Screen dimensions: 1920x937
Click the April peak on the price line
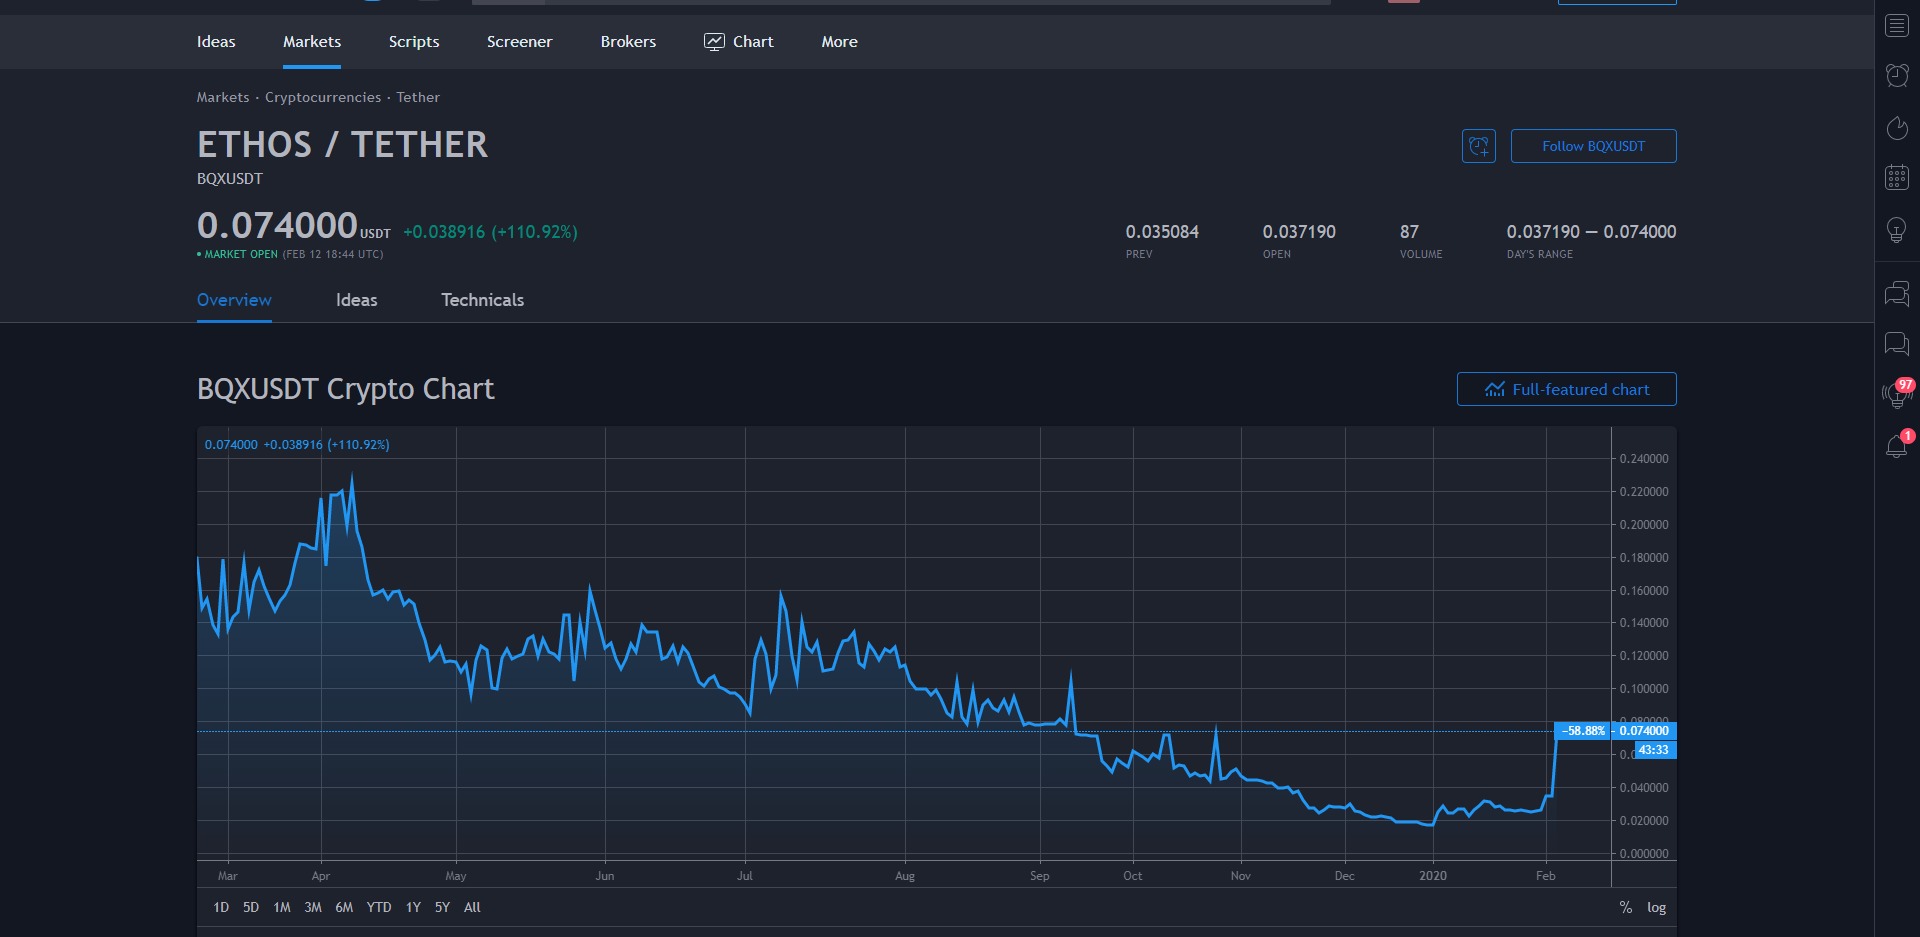(x=352, y=476)
